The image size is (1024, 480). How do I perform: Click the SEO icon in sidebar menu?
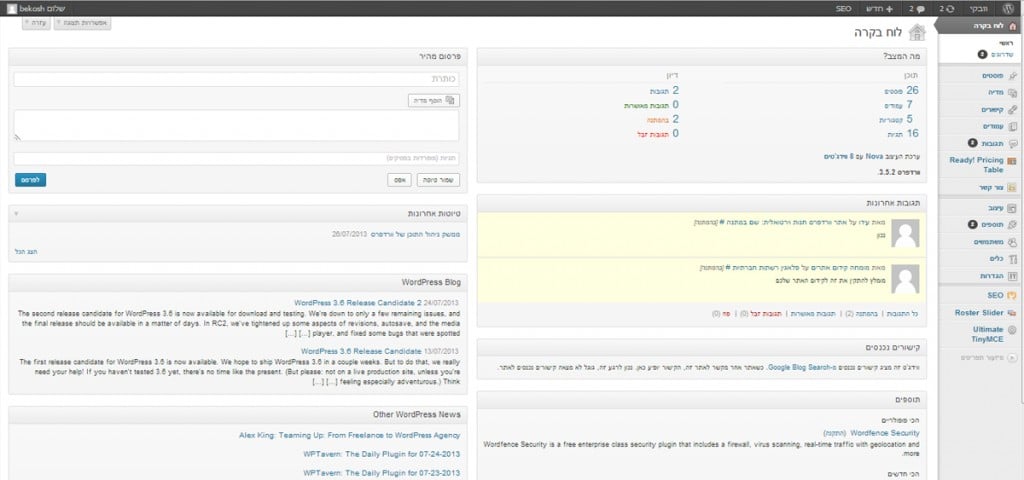coord(1013,296)
